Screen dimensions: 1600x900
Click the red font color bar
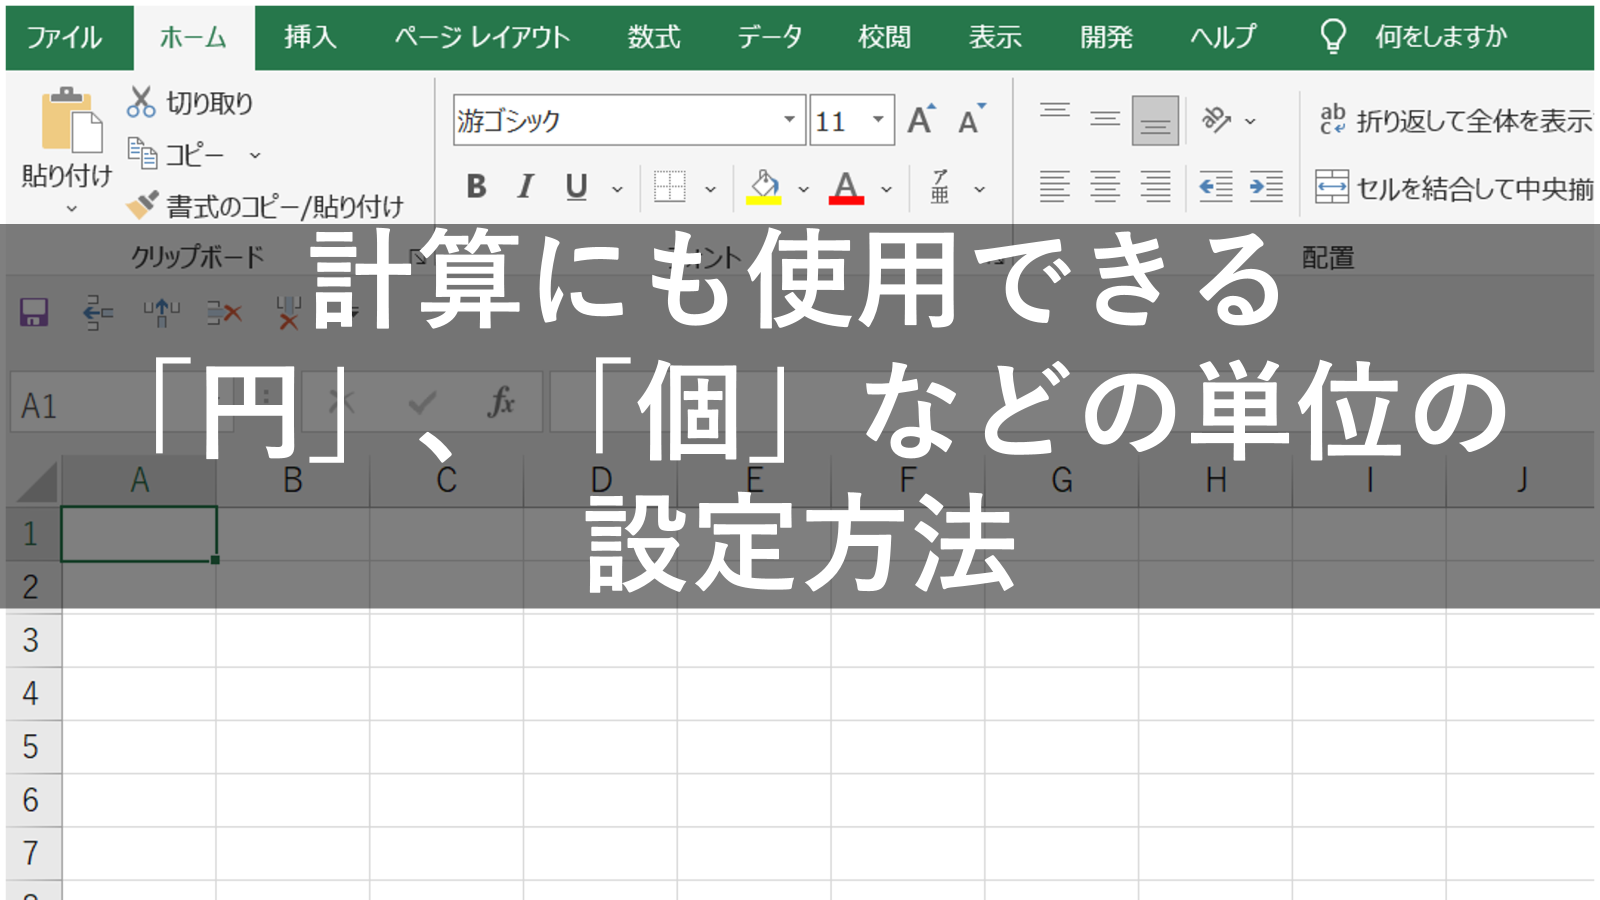point(846,201)
